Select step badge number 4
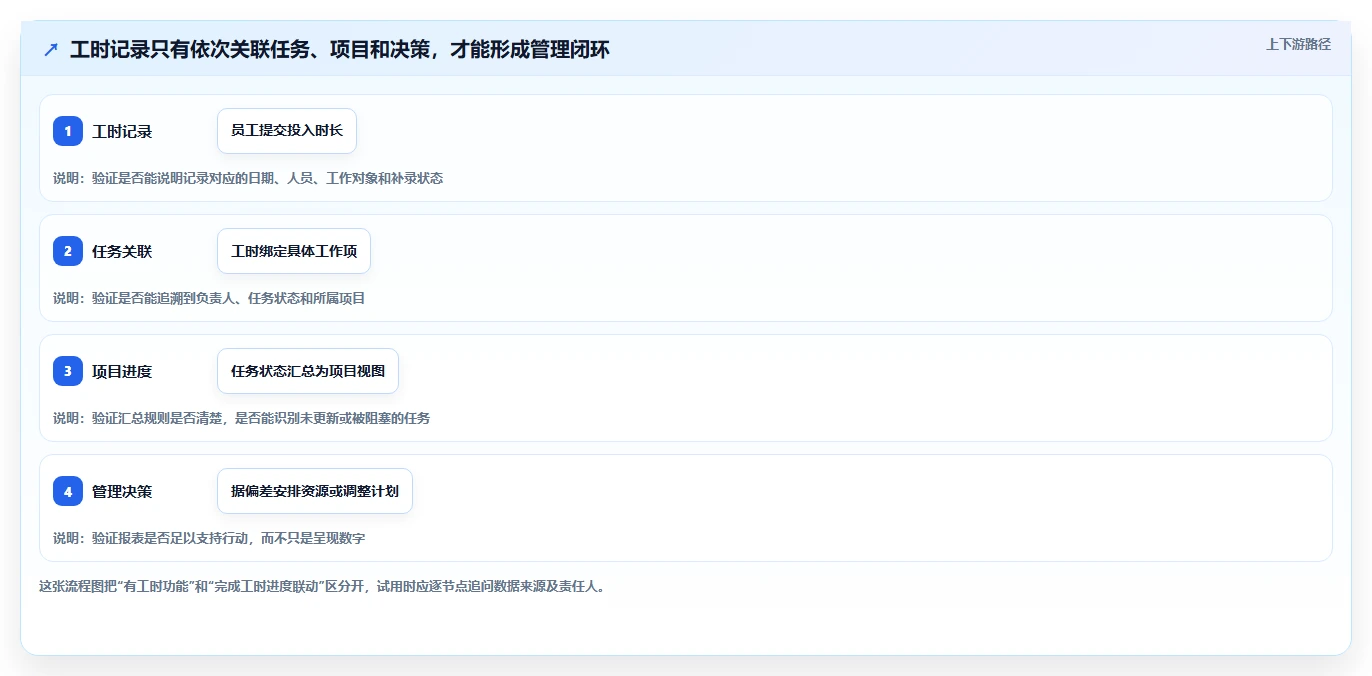Screen dimensions: 1372x676 (x=68, y=491)
